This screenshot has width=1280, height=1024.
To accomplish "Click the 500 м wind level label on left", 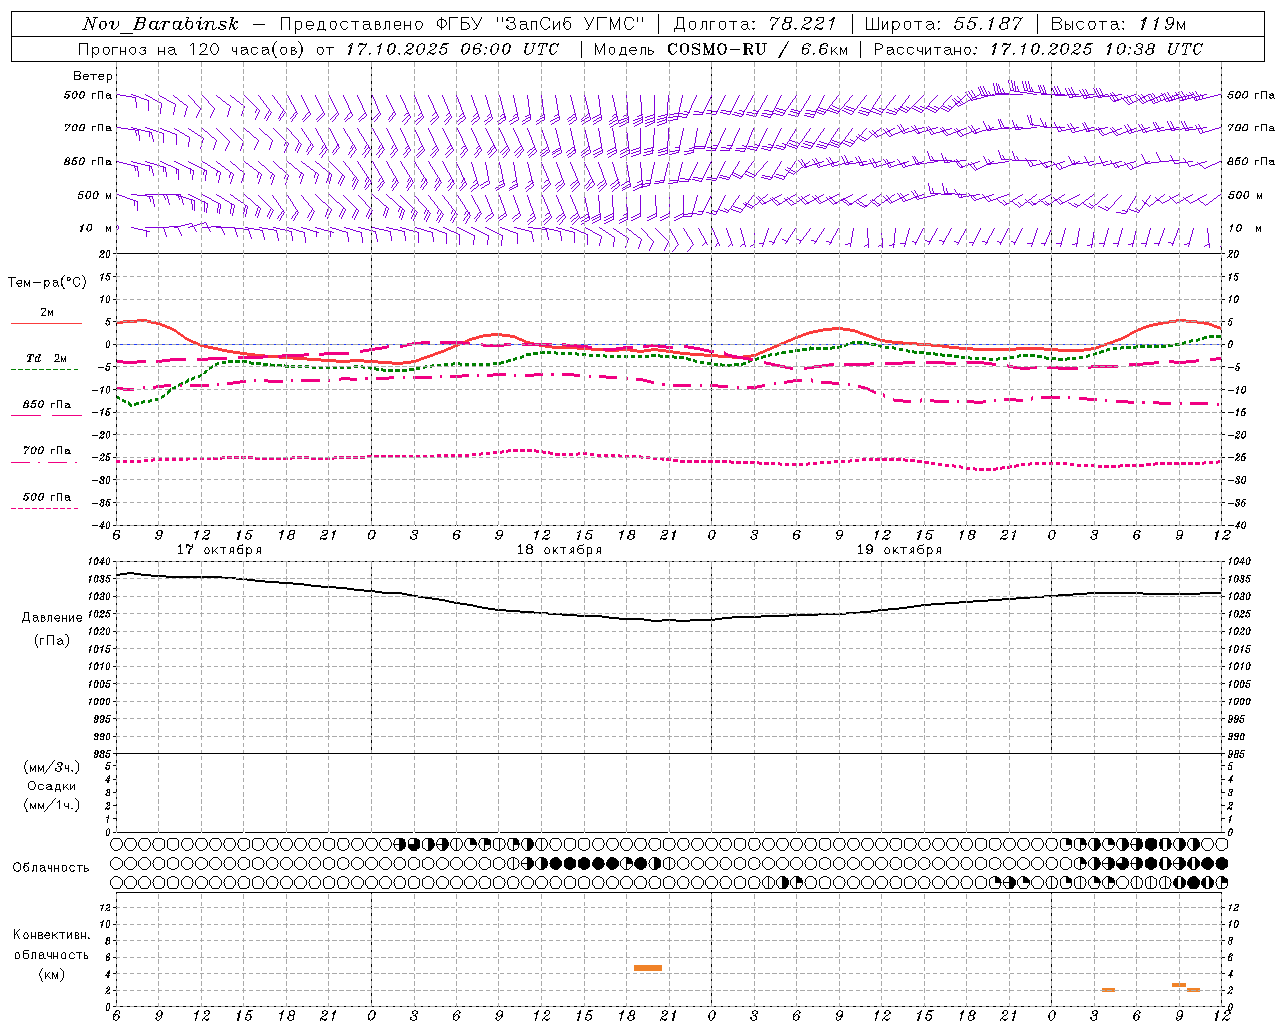I will (x=95, y=196).
